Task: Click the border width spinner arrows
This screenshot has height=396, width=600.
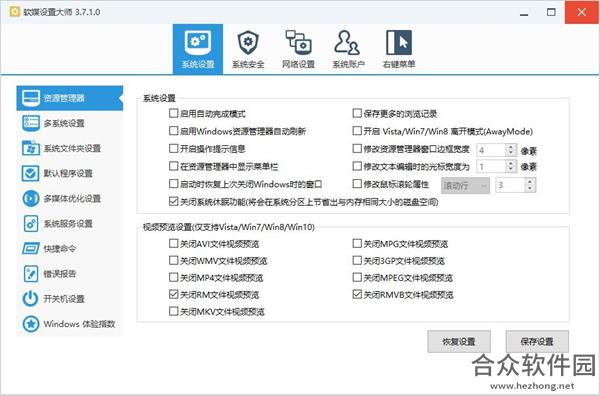Action: [511, 150]
